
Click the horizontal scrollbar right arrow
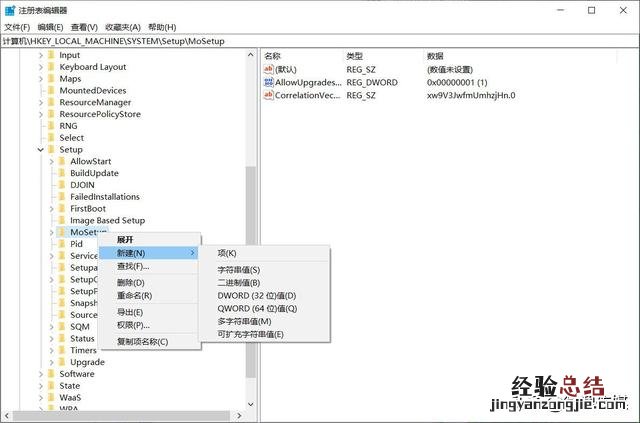(x=240, y=416)
